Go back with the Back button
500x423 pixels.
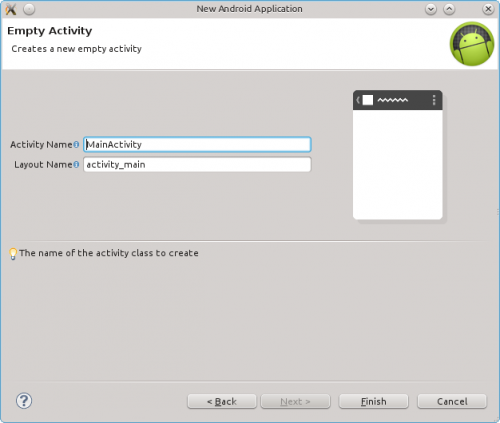click(x=222, y=401)
